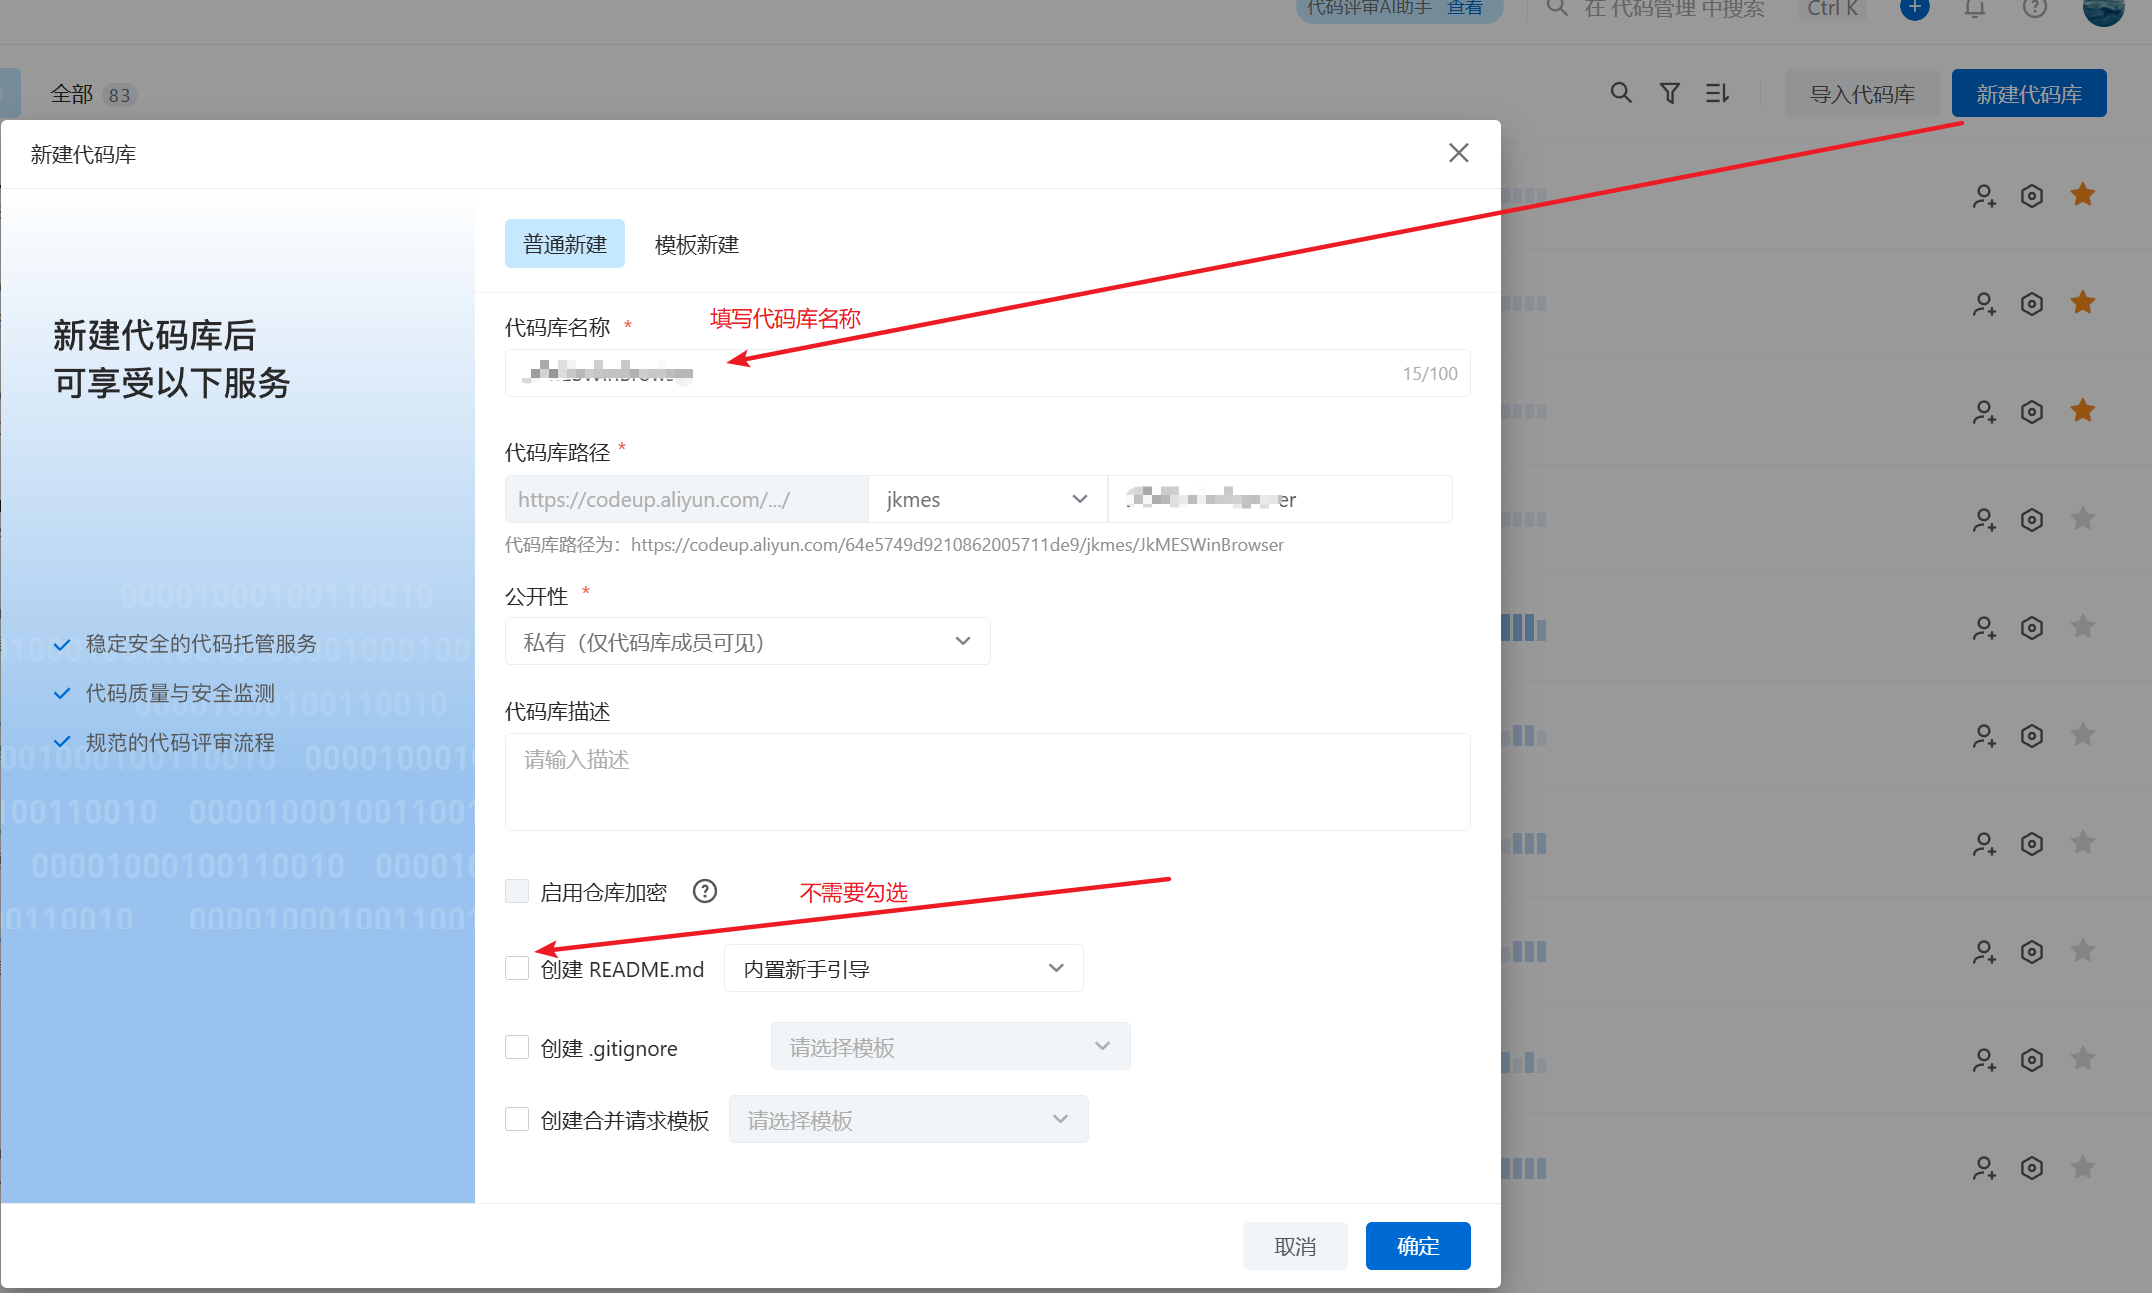The width and height of the screenshot is (2152, 1293).
Task: Click the 确定 confirm button
Action: (1417, 1246)
